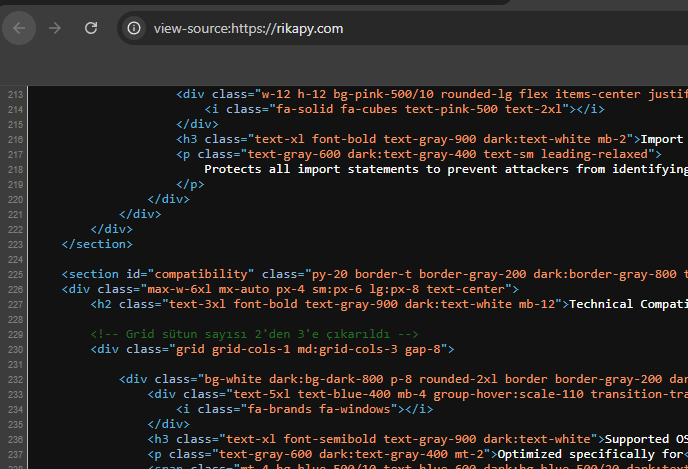Click the 'Protects all import statements' text line
688x469 pixels.
(x=446, y=169)
